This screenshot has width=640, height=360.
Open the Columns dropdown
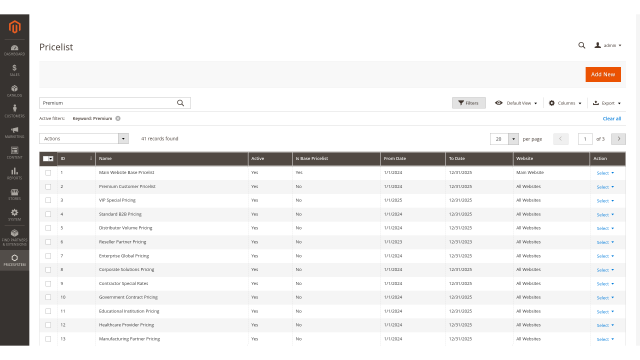click(565, 103)
